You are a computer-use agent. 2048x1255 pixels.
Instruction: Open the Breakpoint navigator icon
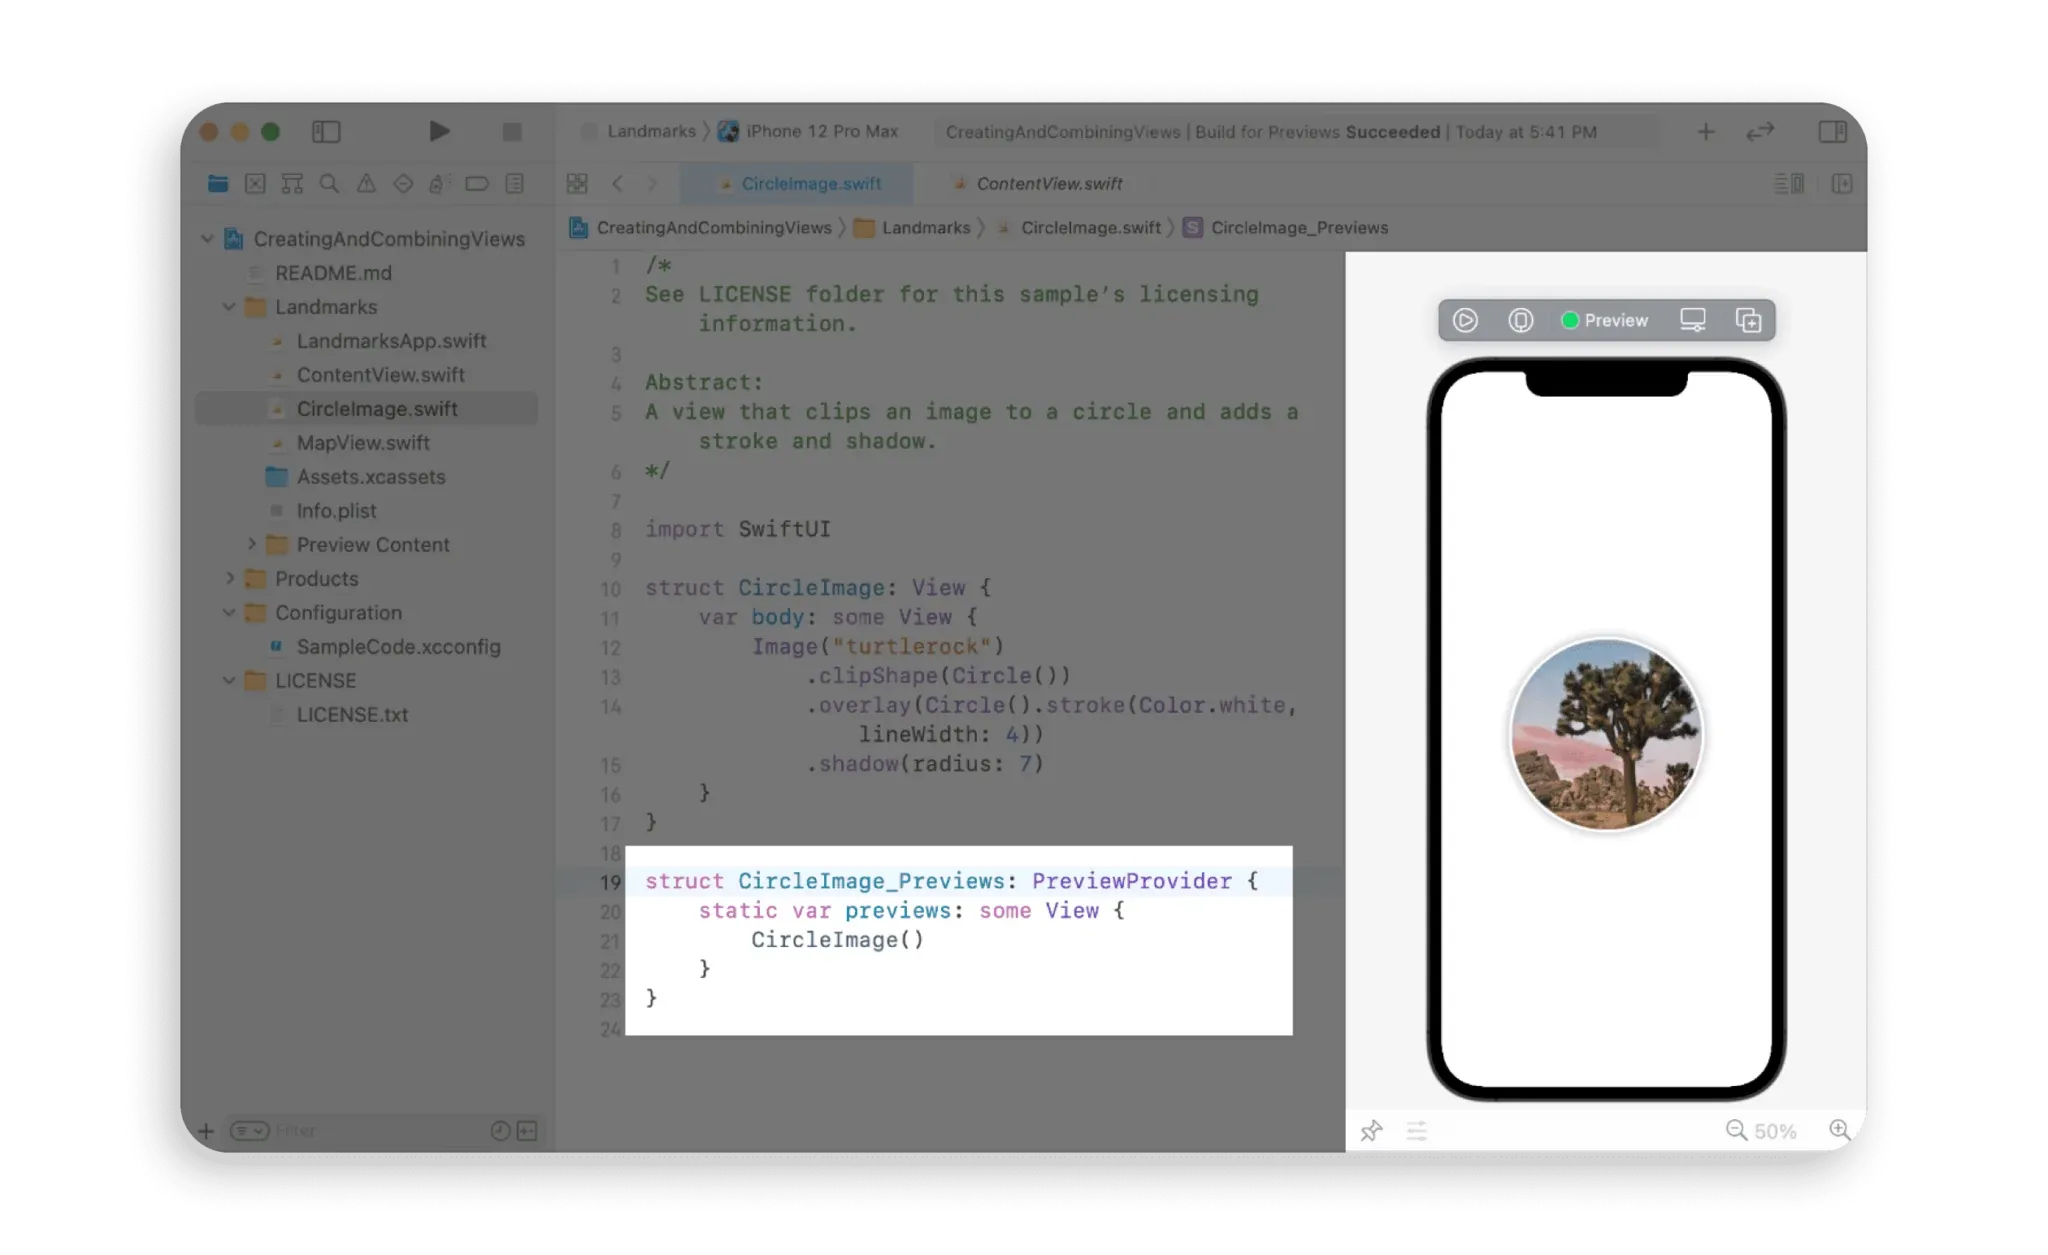(477, 184)
